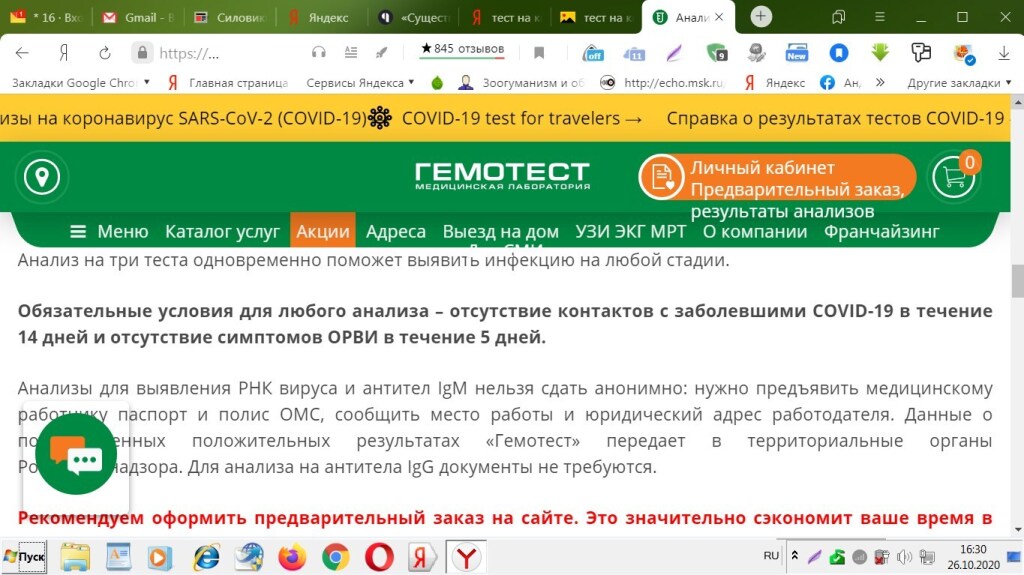This screenshot has width=1024, height=575.
Task: Click the page vertical scrollbar thumb
Action: pyautogui.click(x=1016, y=278)
